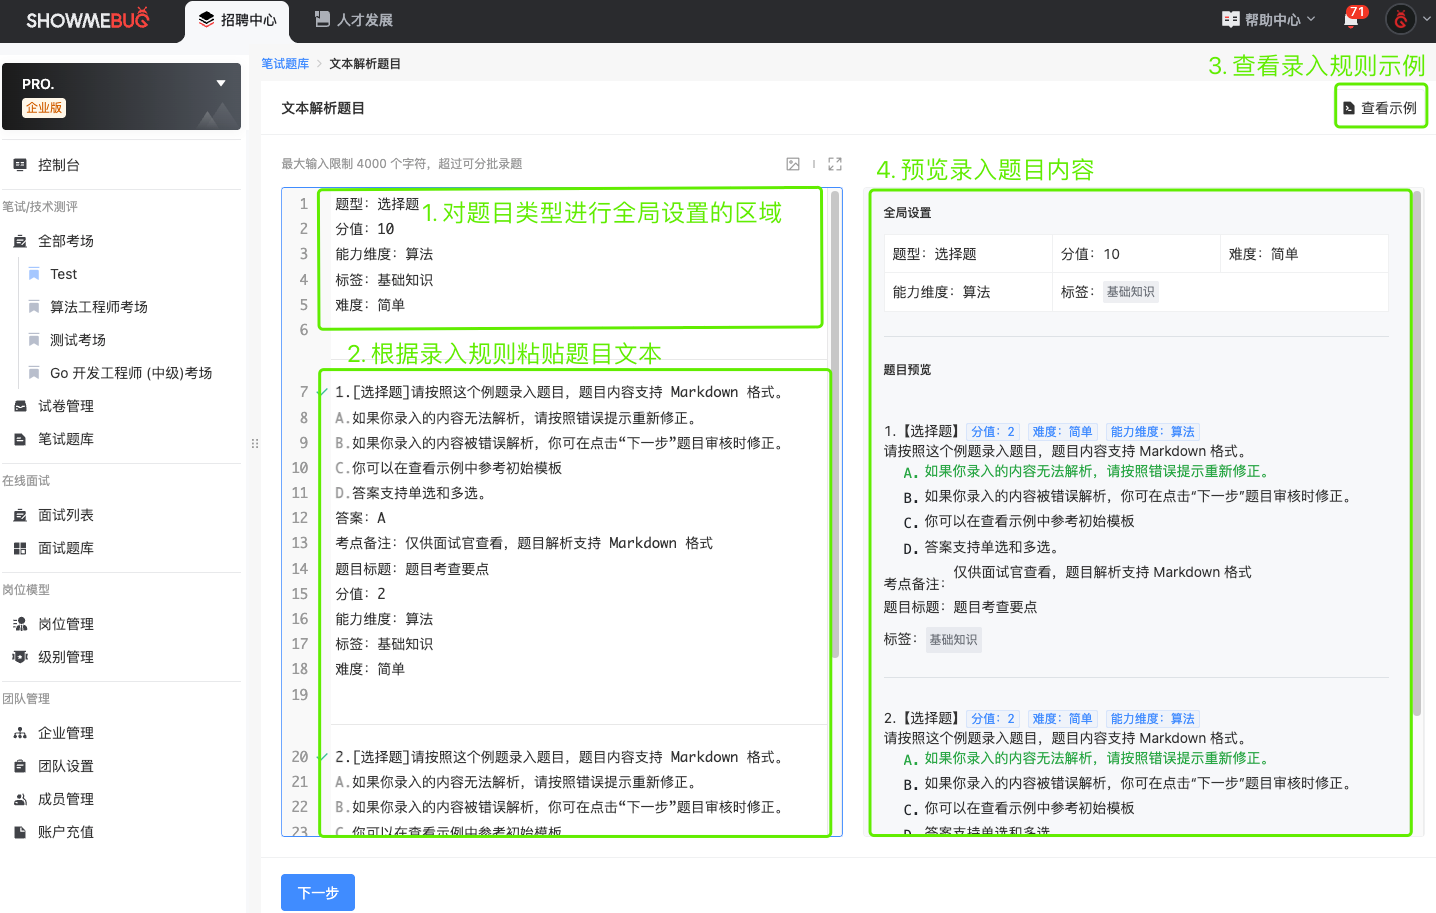1436x913 pixels.
Task: Expand the PRO 企业版 team dropdown
Action: [220, 84]
